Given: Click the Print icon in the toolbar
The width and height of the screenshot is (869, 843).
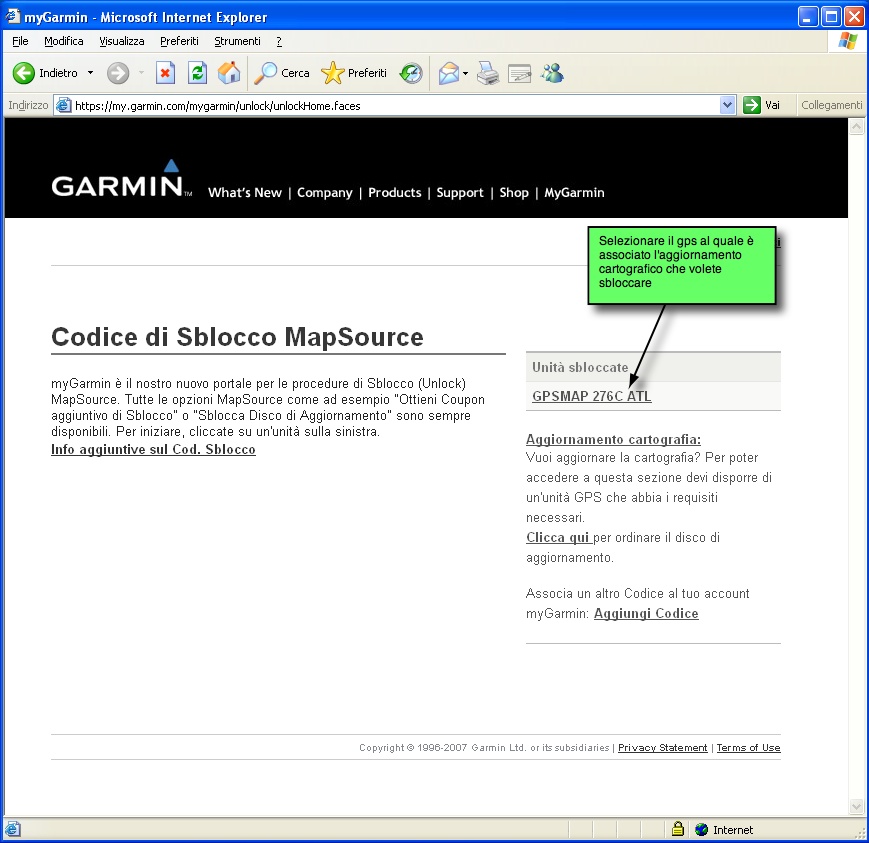Looking at the screenshot, I should tap(487, 73).
